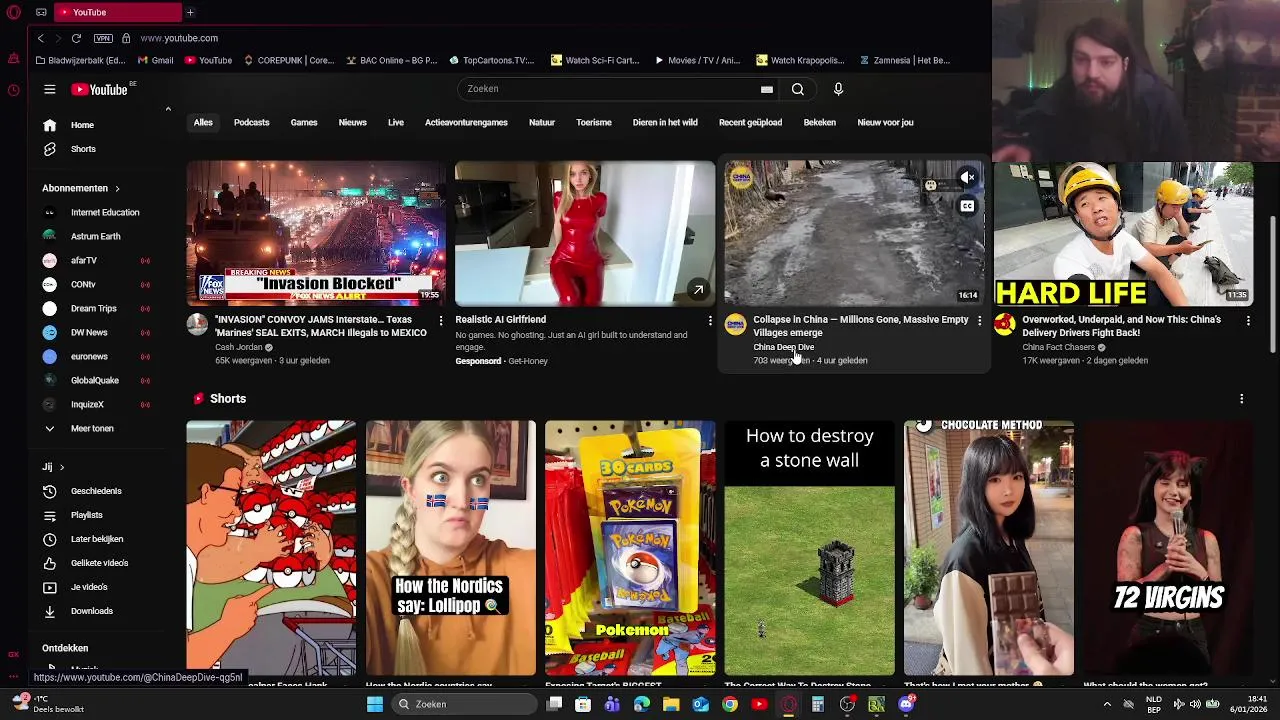Viewport: 1280px width, 720px height.
Task: Toggle captions on the Collapse in China preview
Action: click(967, 206)
